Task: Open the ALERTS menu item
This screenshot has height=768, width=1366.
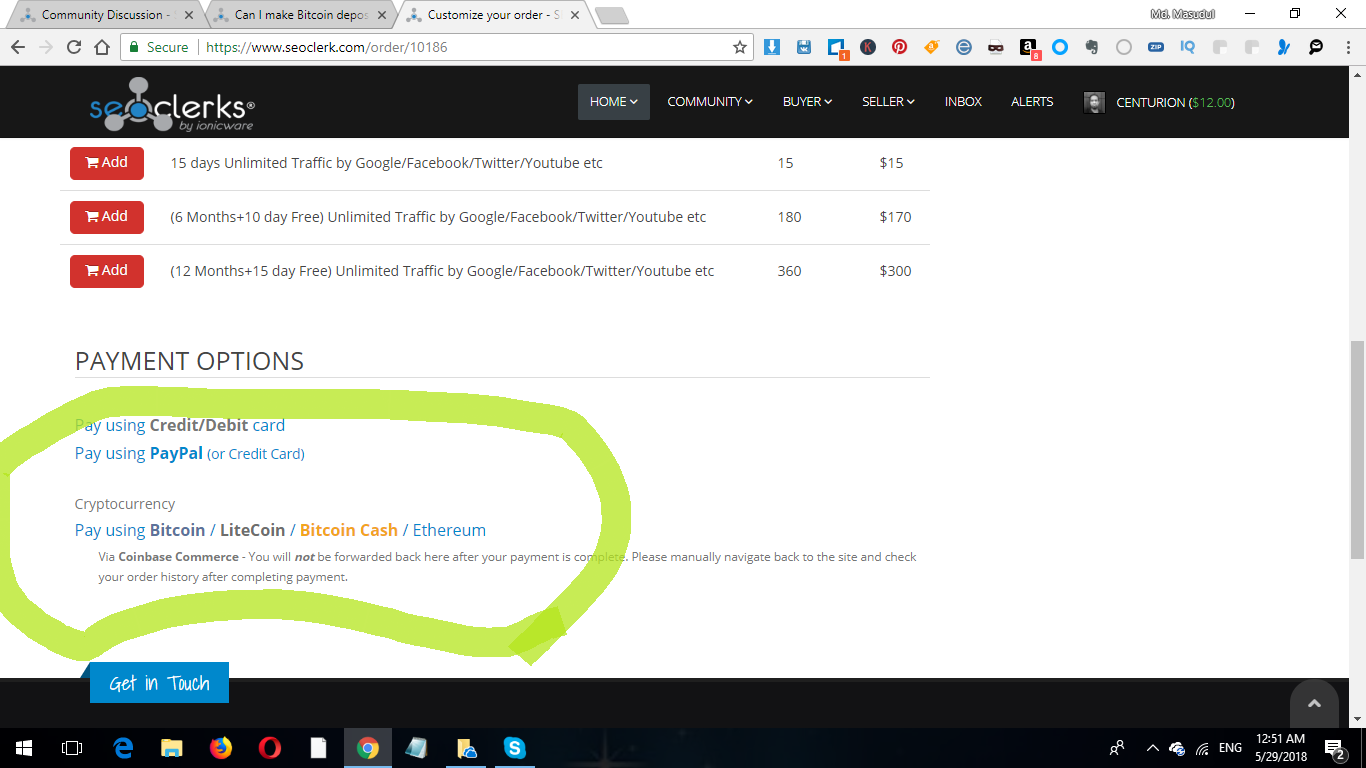Action: tap(1032, 102)
